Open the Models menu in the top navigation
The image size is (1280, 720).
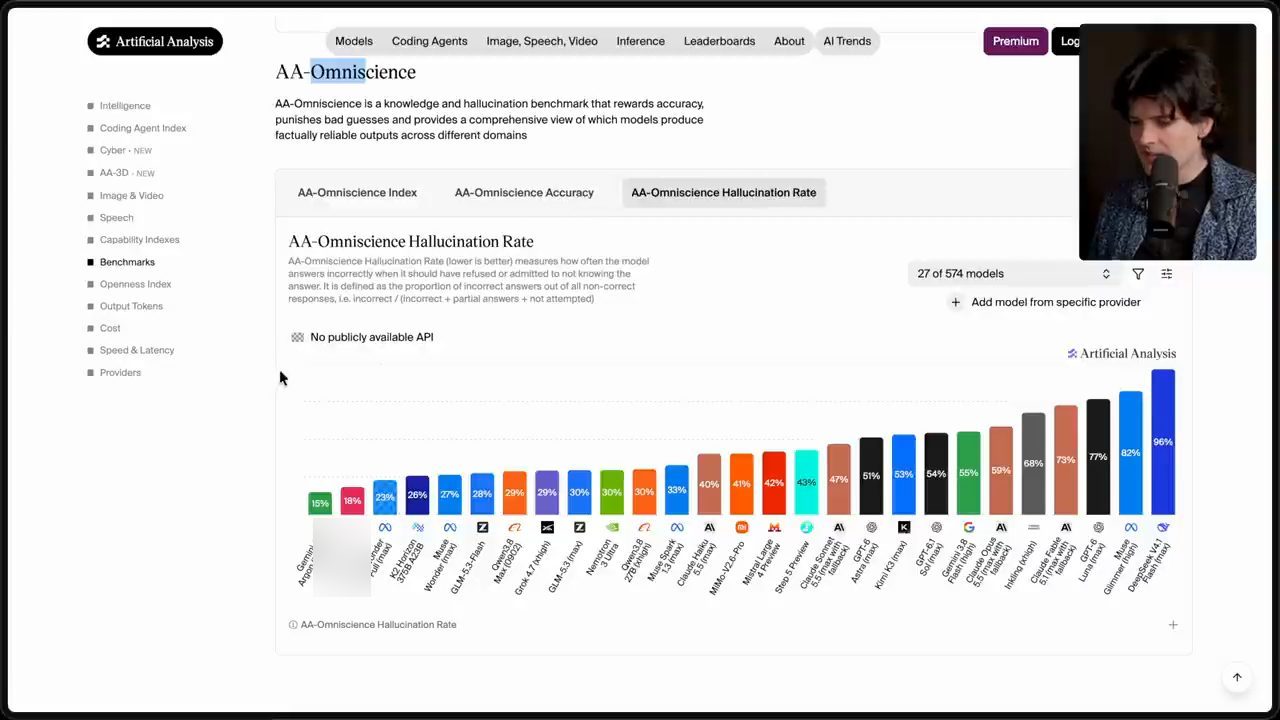[x=354, y=41]
